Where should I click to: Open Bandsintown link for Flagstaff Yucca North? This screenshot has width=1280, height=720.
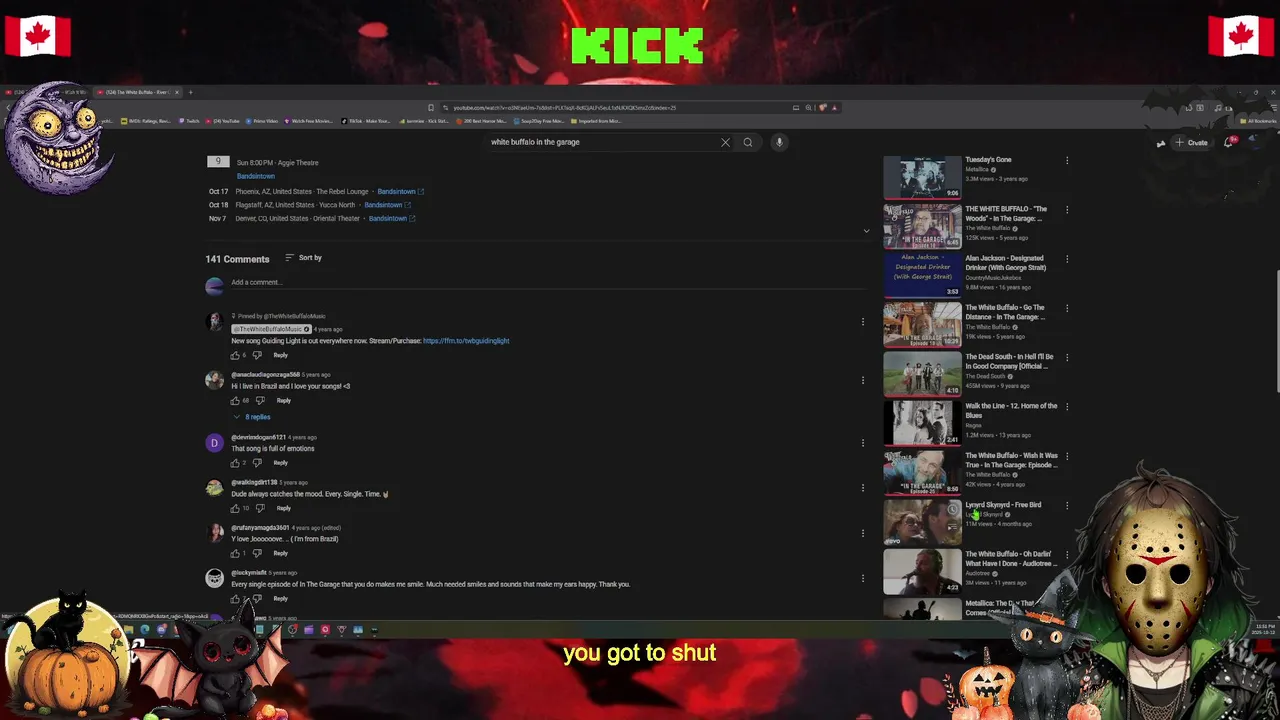[x=388, y=205]
